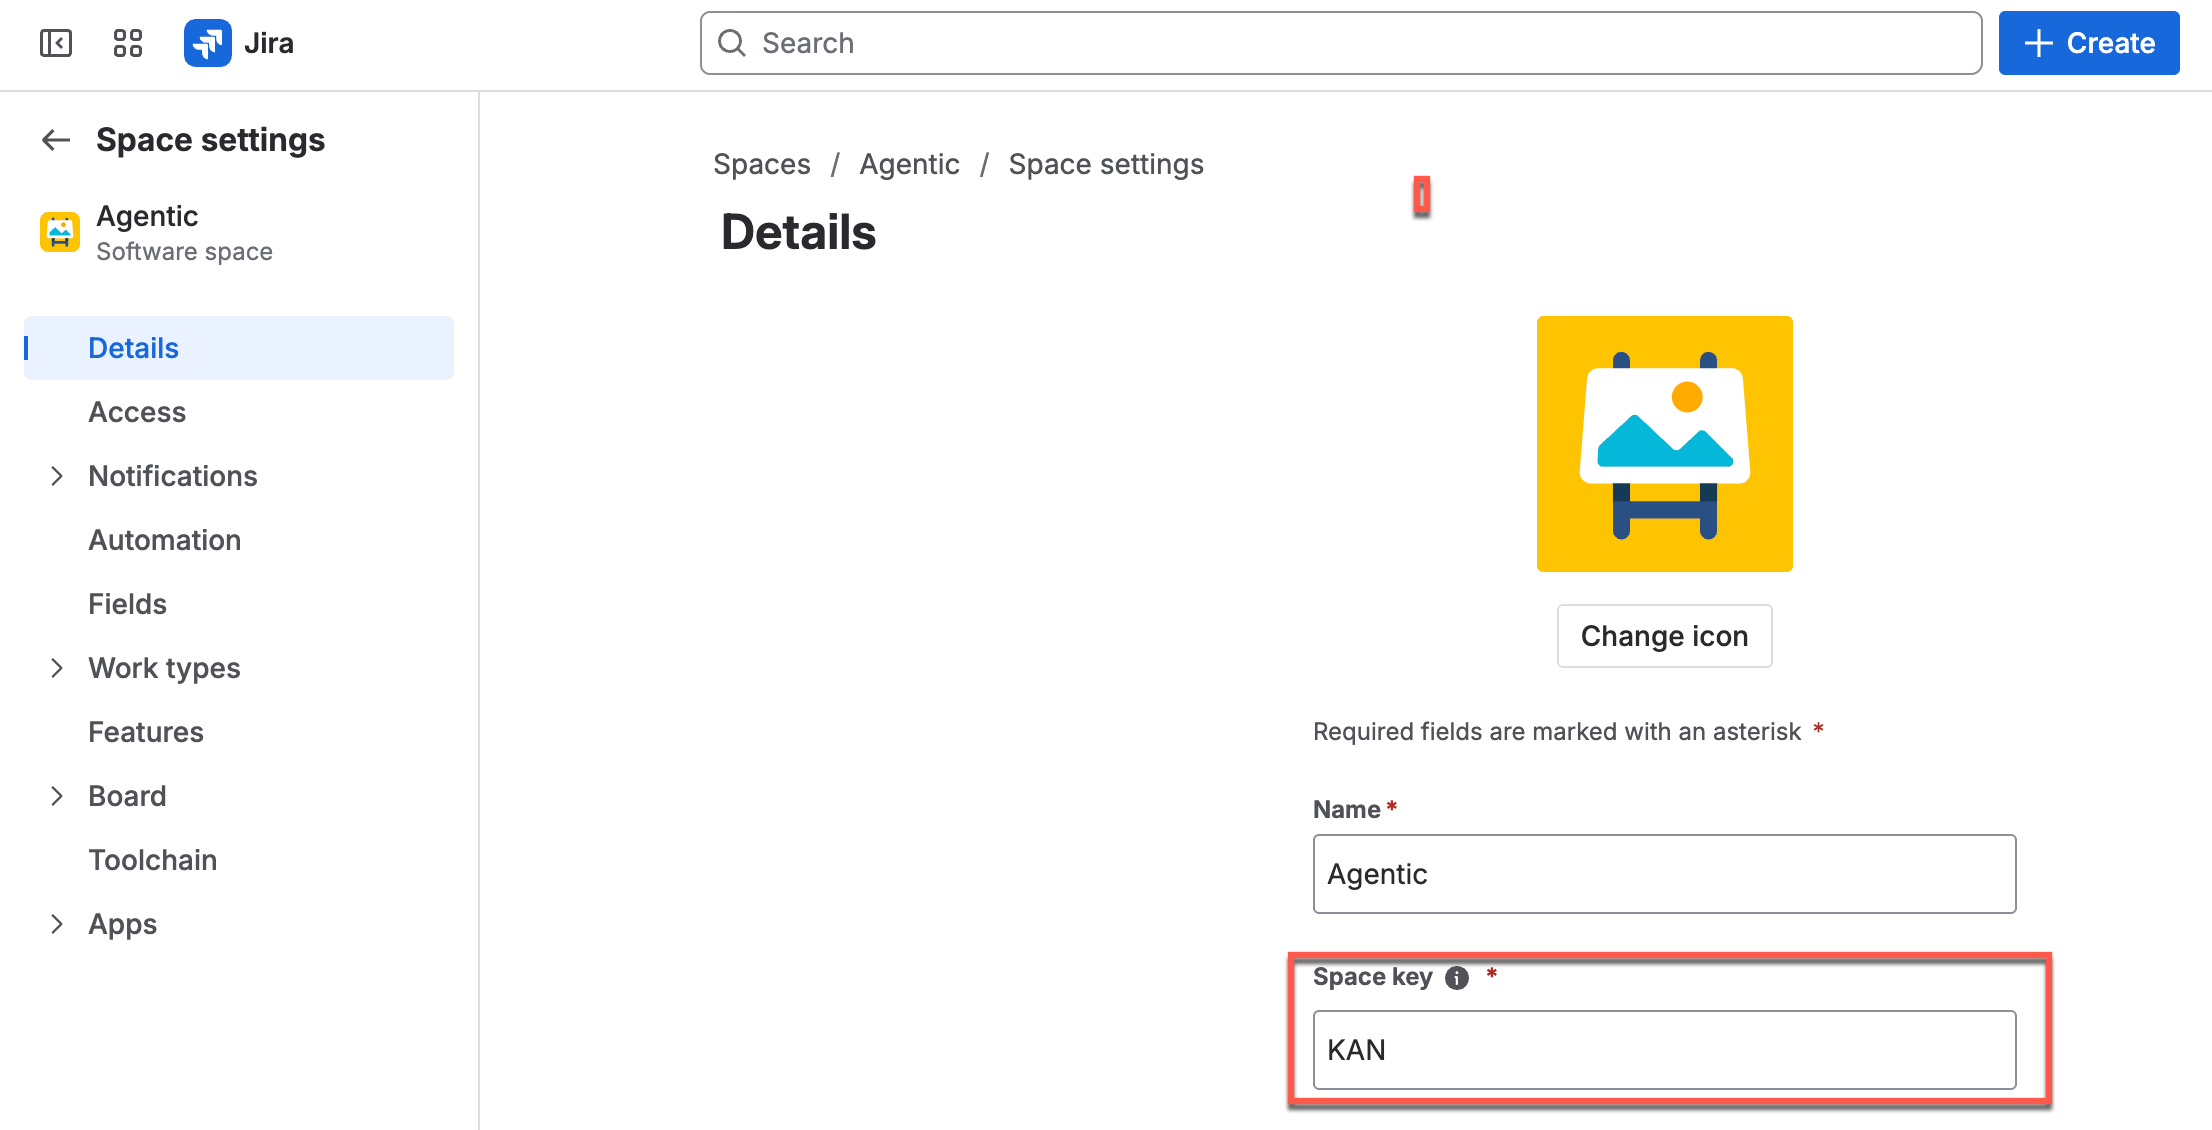Open the Access settings page

click(239, 412)
